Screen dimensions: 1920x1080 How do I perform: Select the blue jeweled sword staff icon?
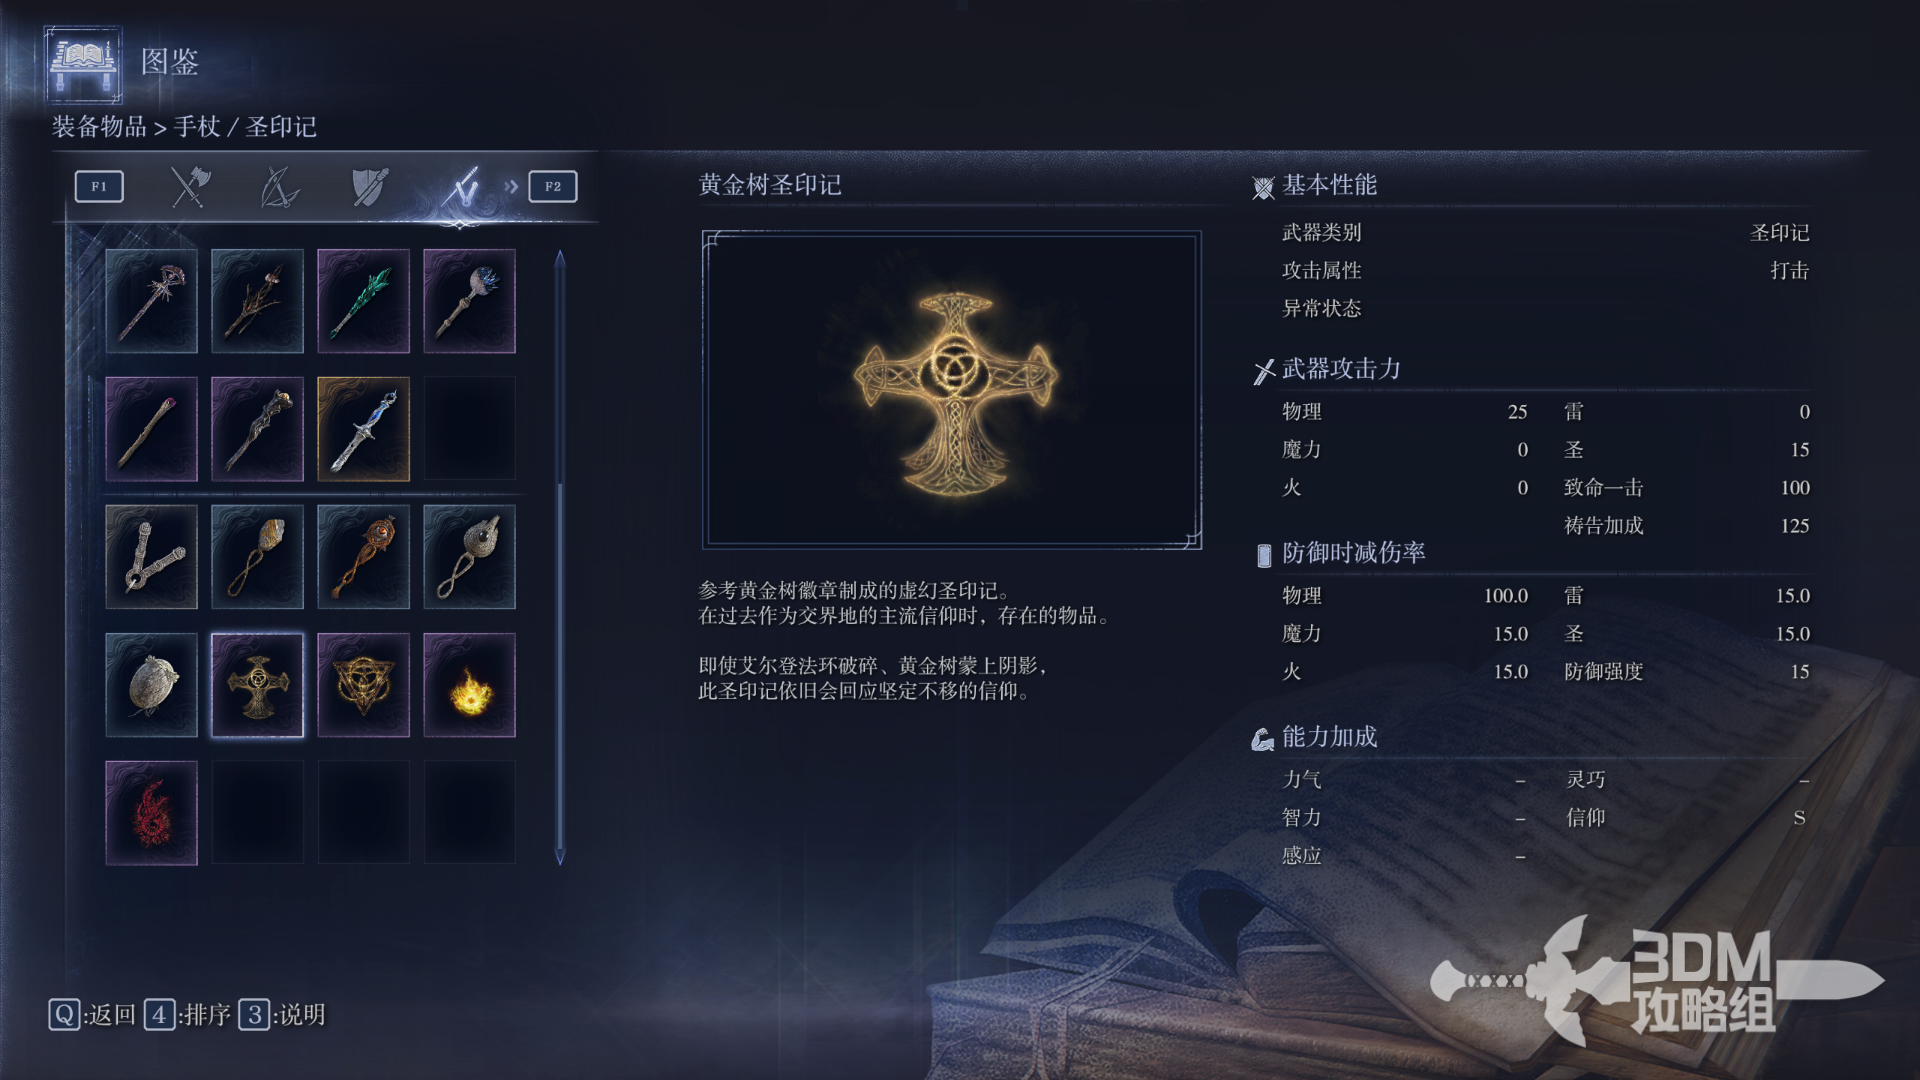click(x=363, y=429)
